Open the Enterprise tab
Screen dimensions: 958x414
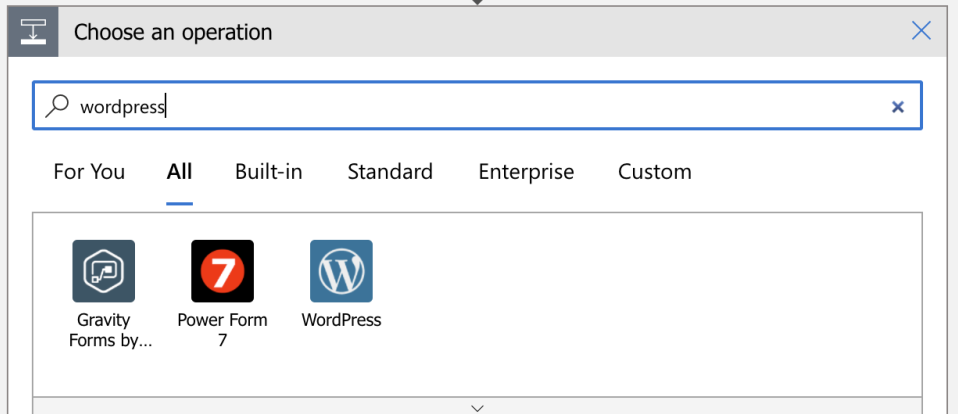526,172
